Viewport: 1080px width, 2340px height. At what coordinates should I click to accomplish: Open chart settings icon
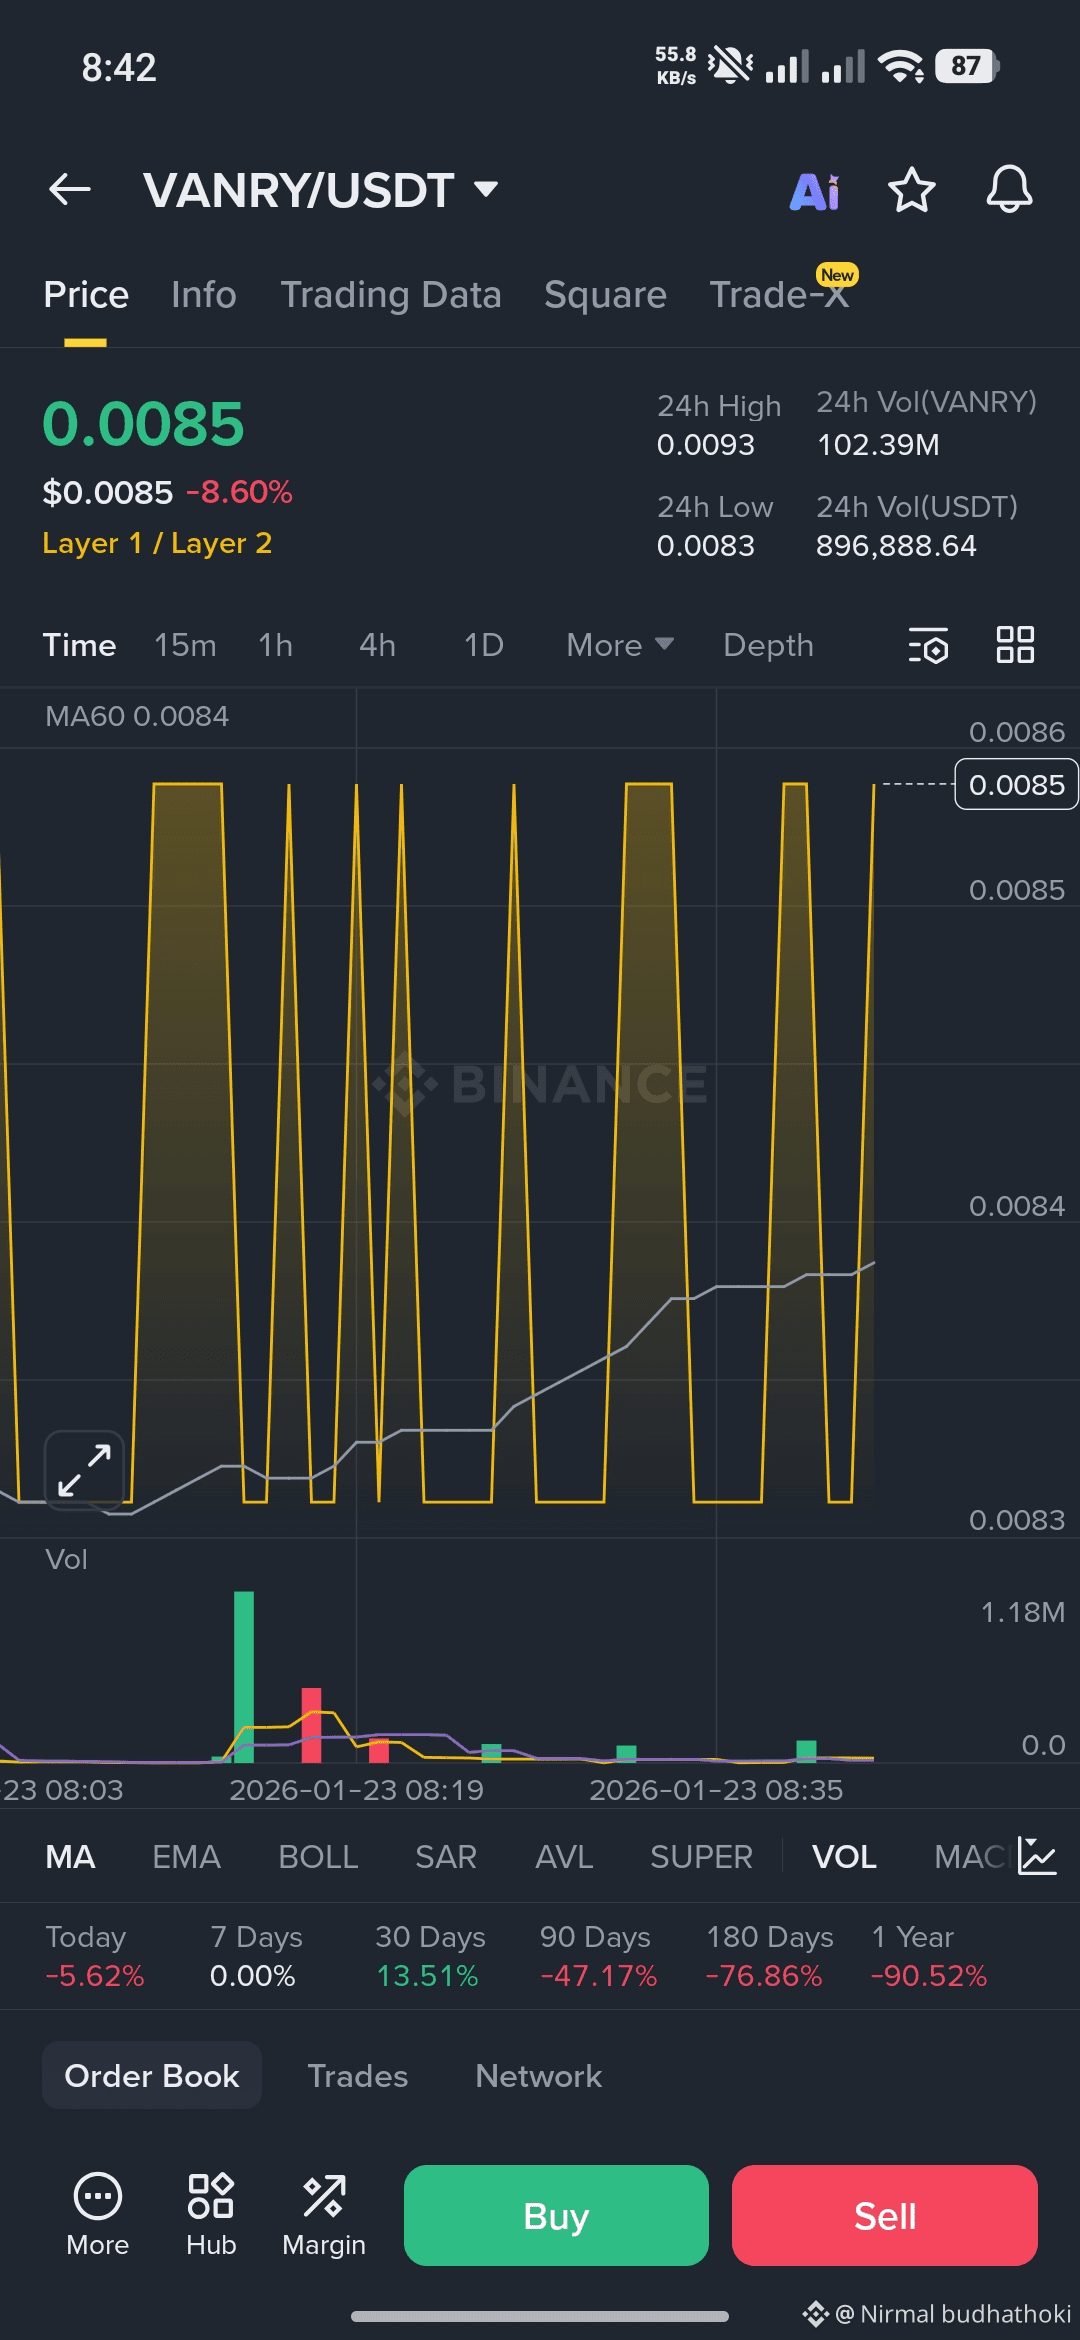[x=928, y=645]
